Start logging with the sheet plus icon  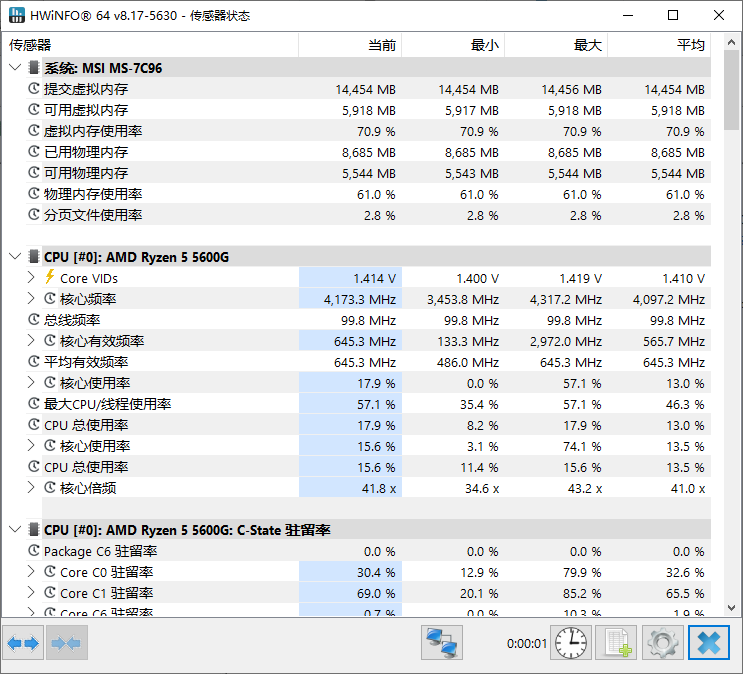click(617, 643)
